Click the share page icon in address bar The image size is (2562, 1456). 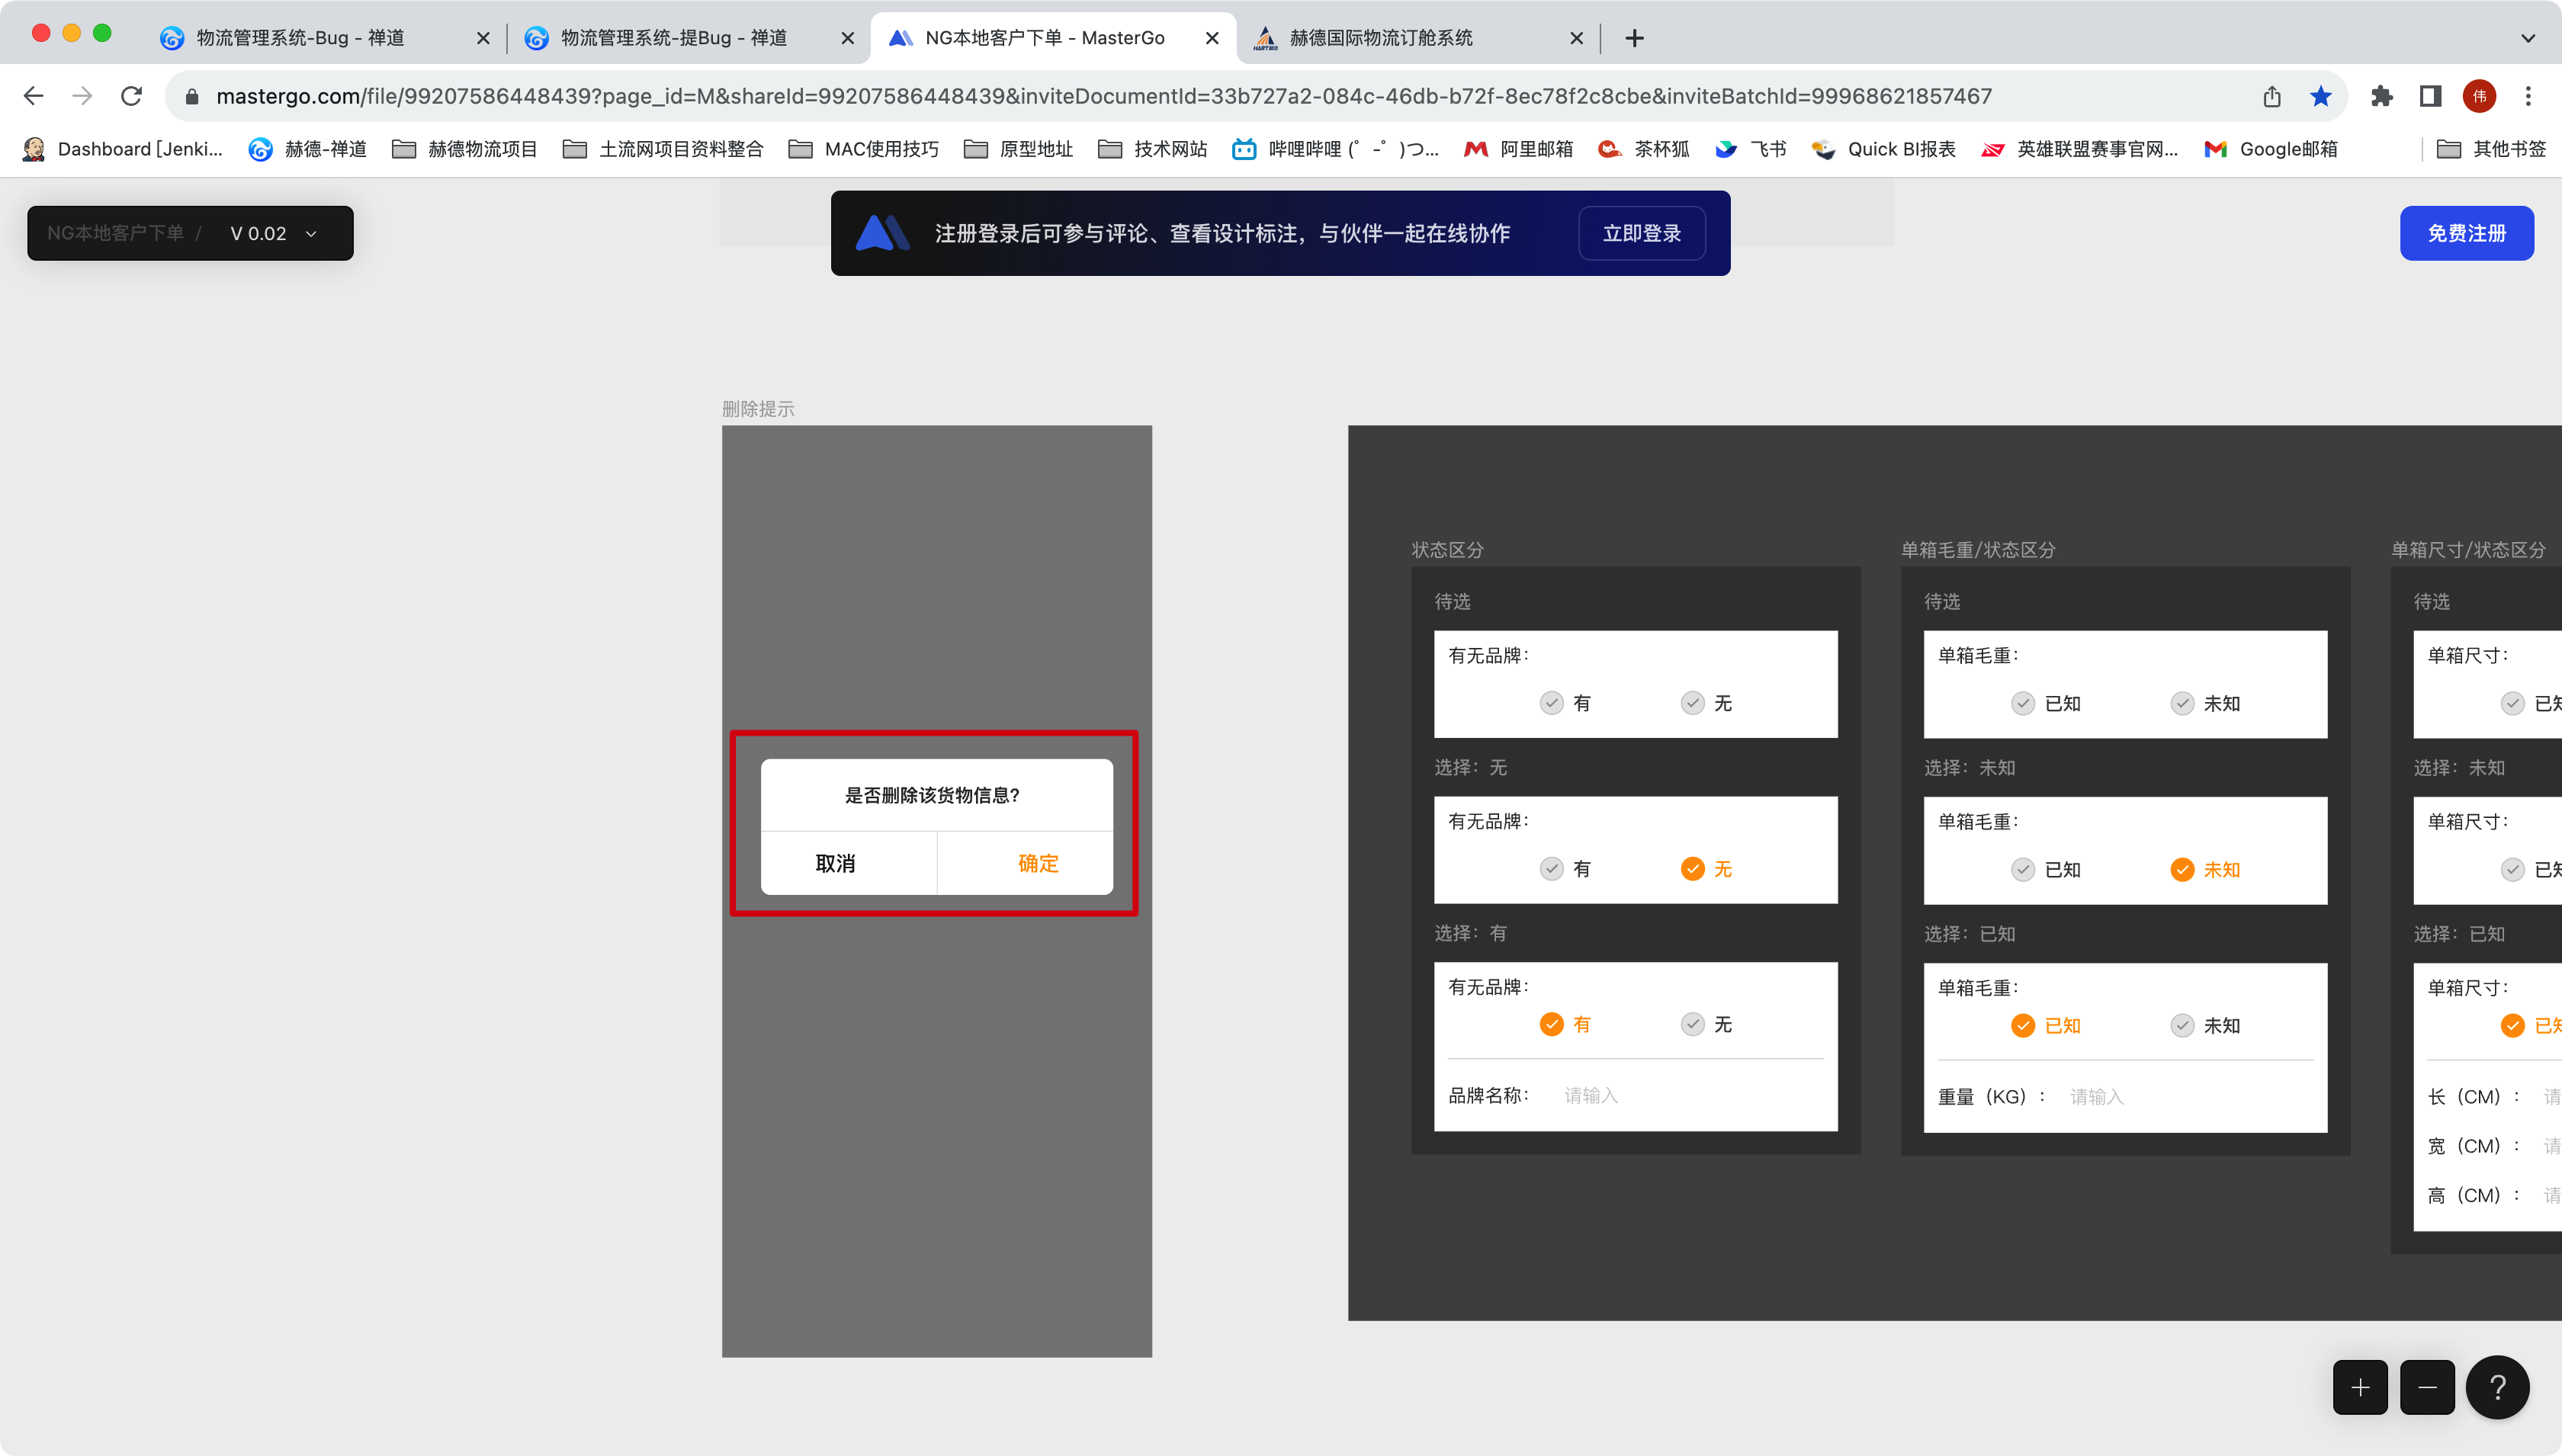(2272, 96)
